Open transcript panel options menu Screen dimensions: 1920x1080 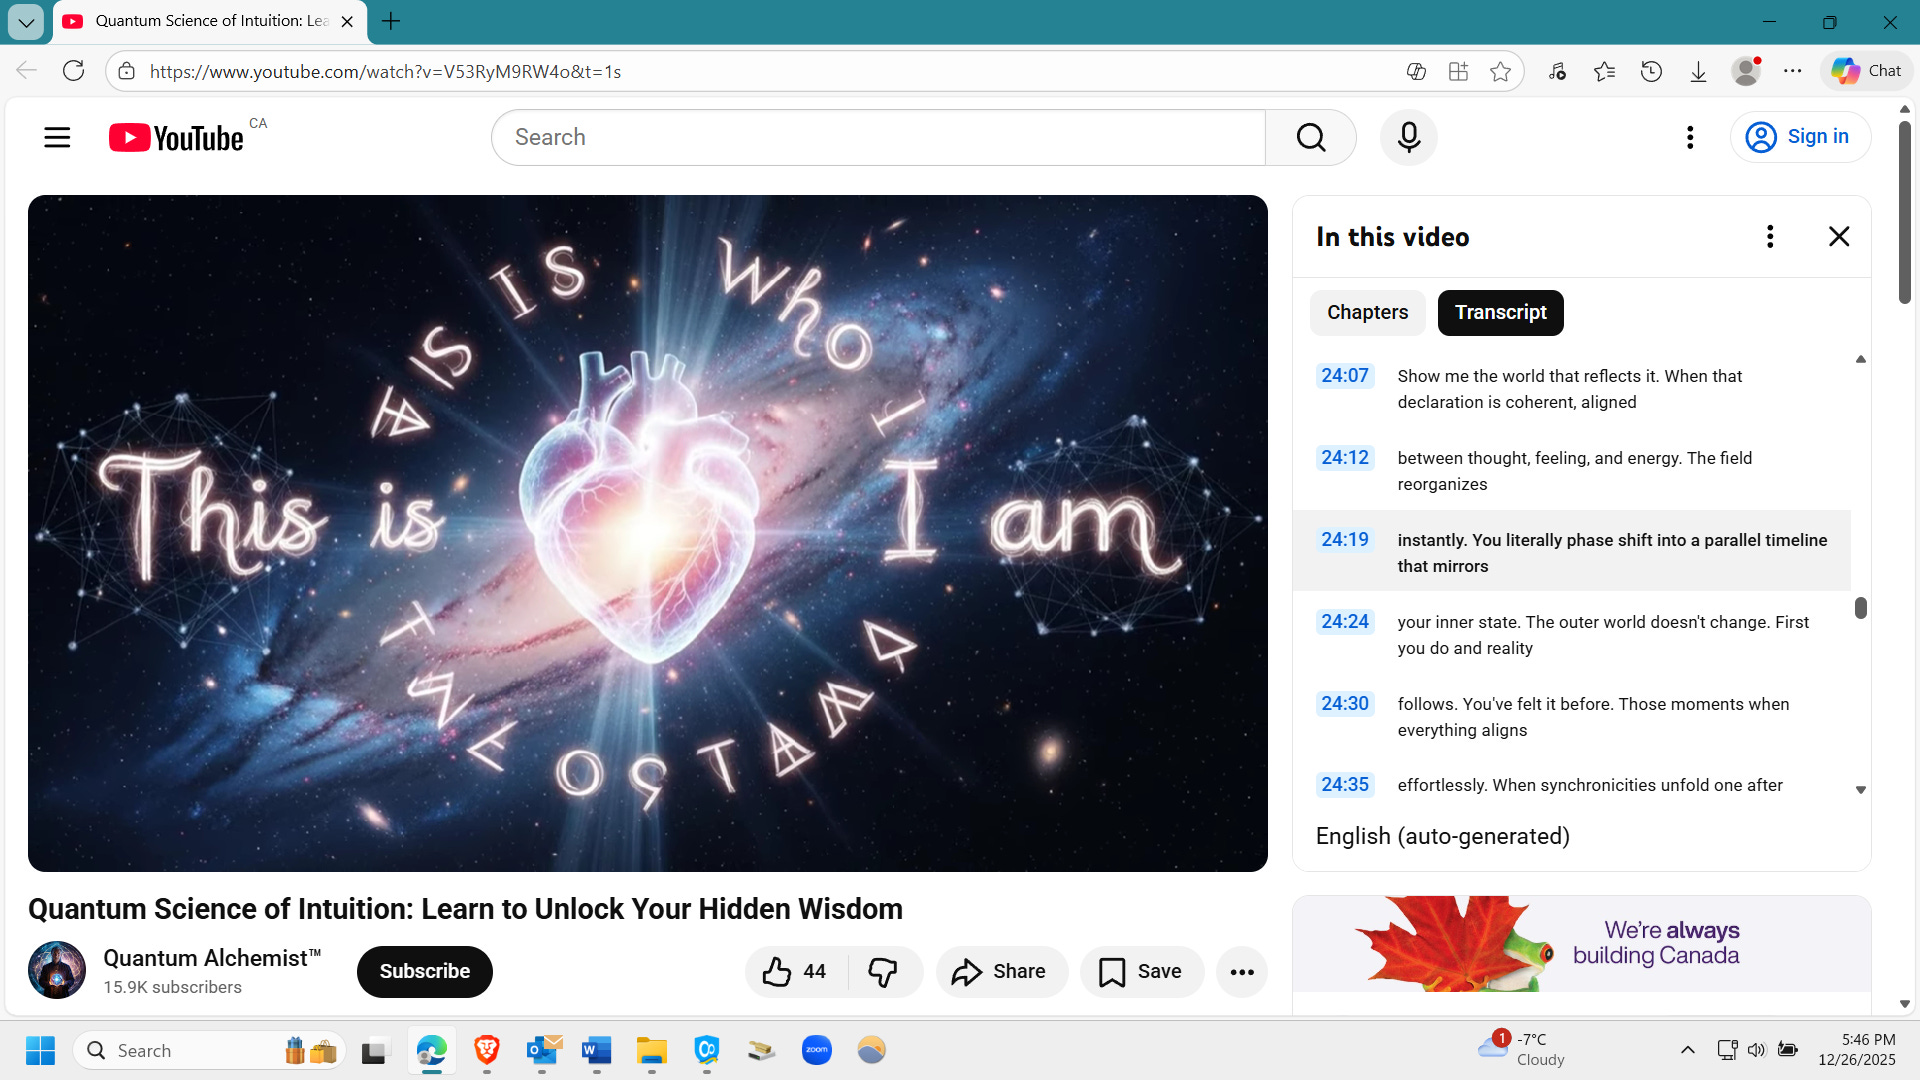[x=1770, y=237]
